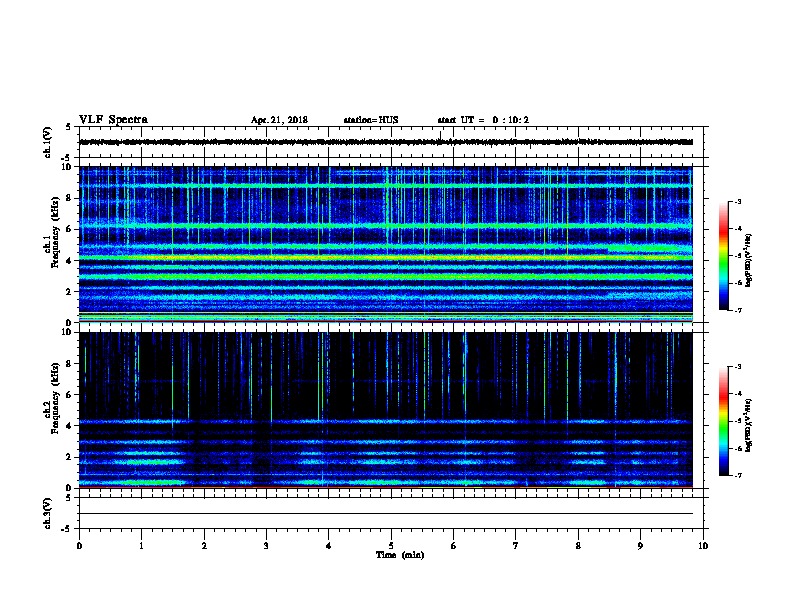Image resolution: width=792 pixels, height=612 pixels.
Task: Click the ch.1 spectrogram colorbar gradient
Action: [x=723, y=256]
